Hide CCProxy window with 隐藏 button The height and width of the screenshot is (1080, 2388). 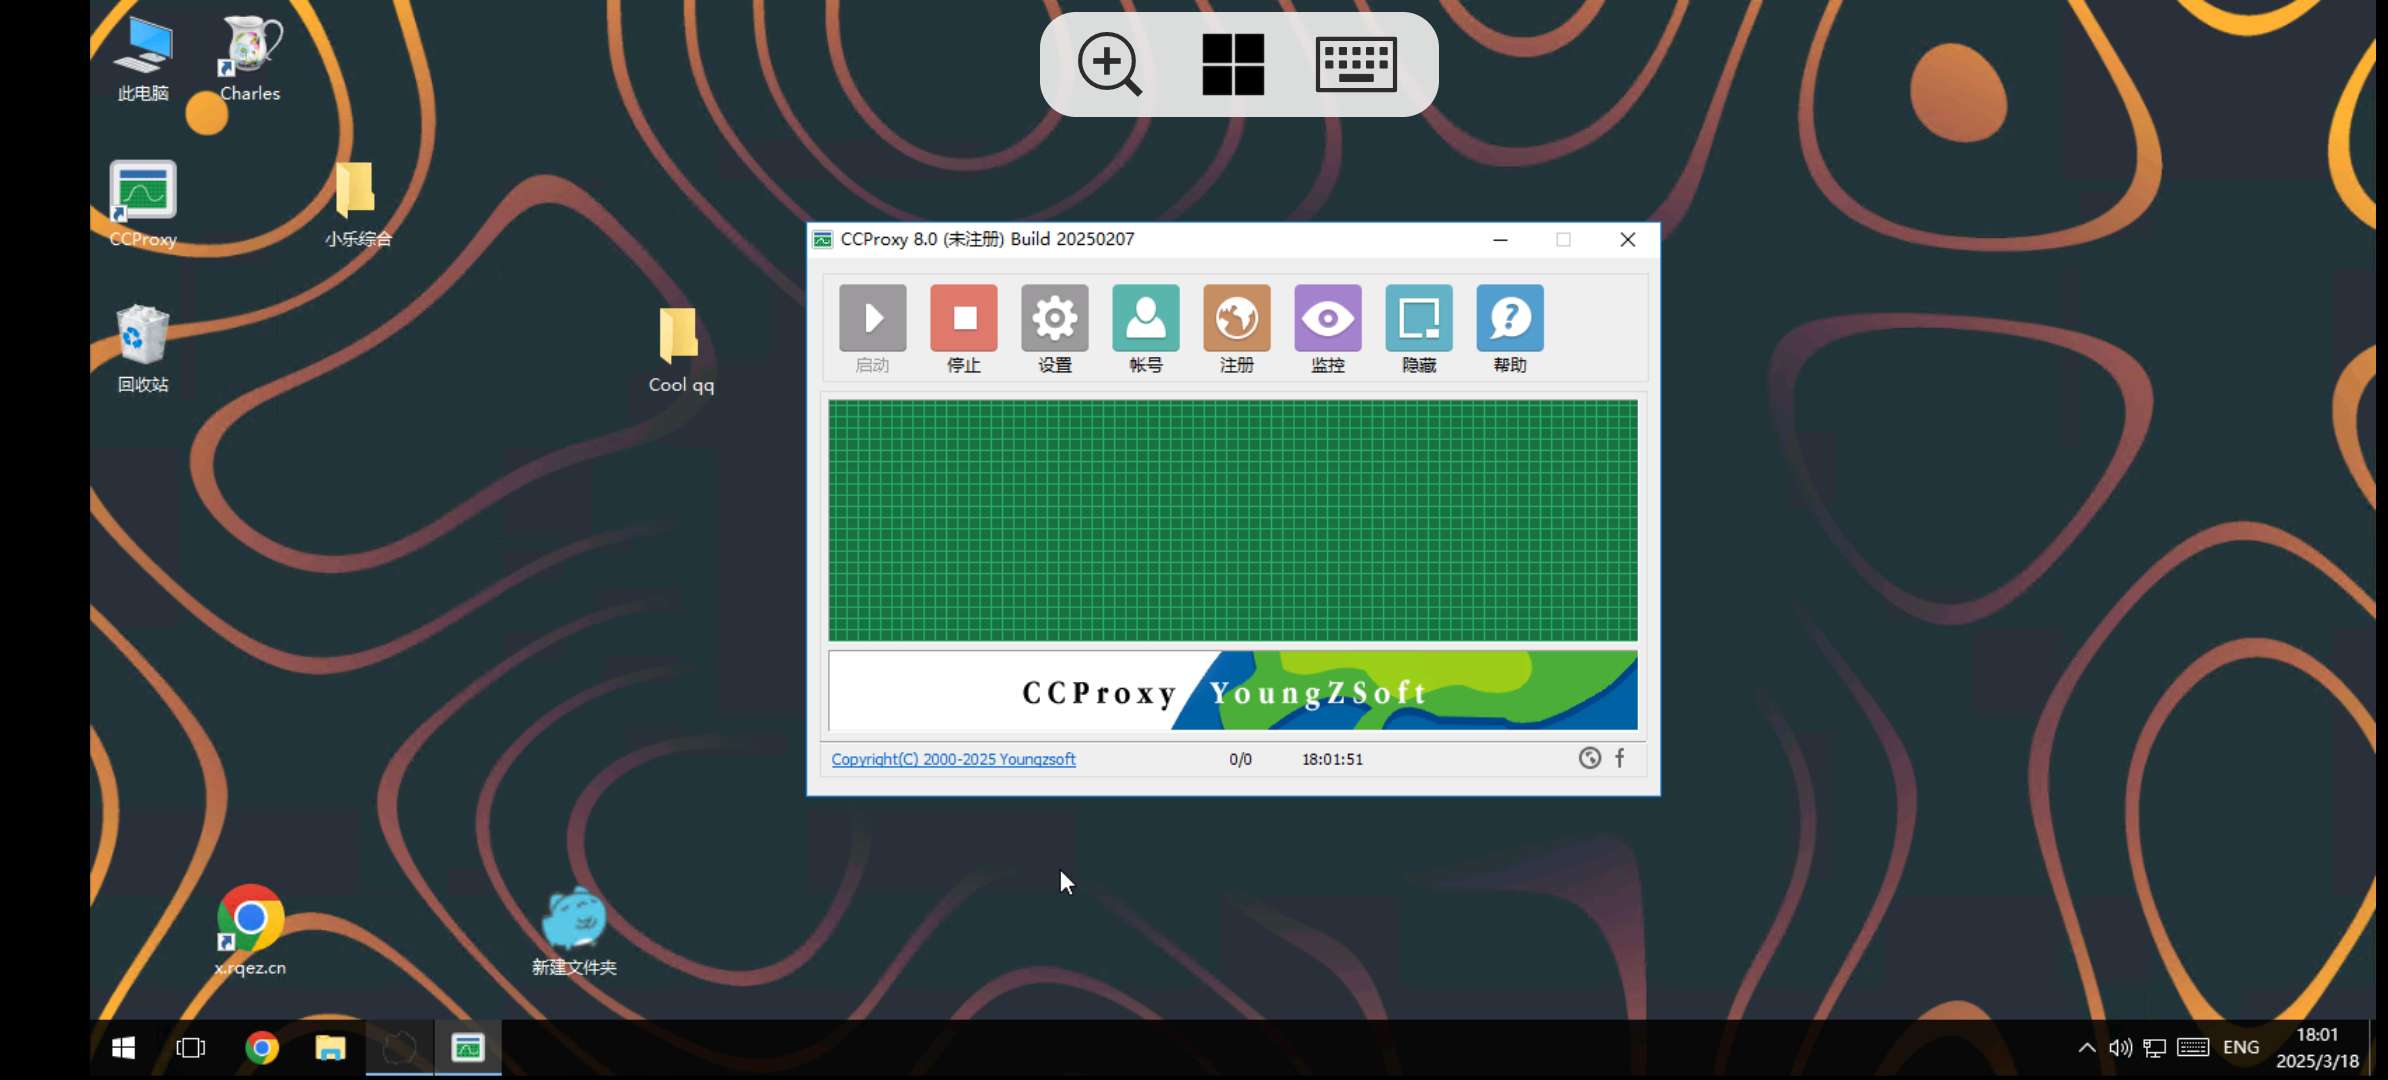pos(1418,329)
